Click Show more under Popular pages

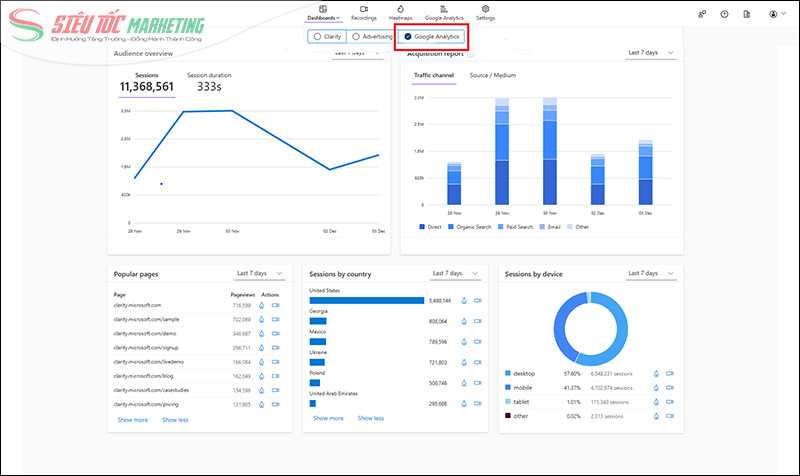pos(133,420)
